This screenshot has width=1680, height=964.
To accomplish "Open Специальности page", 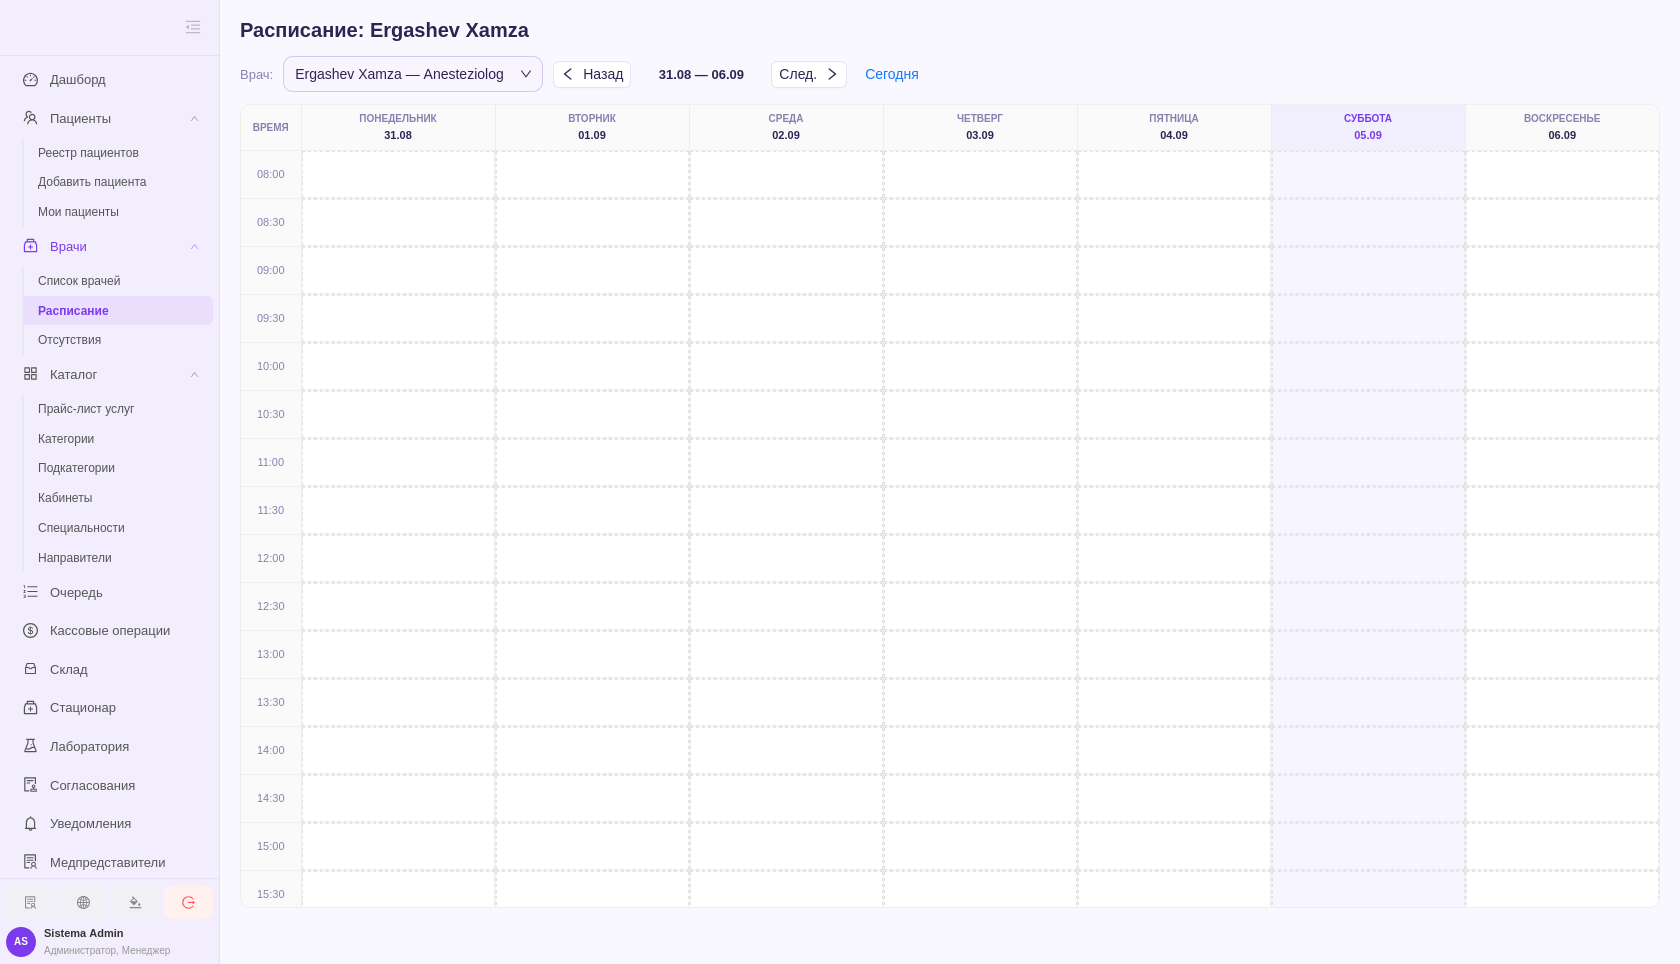I will pos(81,528).
